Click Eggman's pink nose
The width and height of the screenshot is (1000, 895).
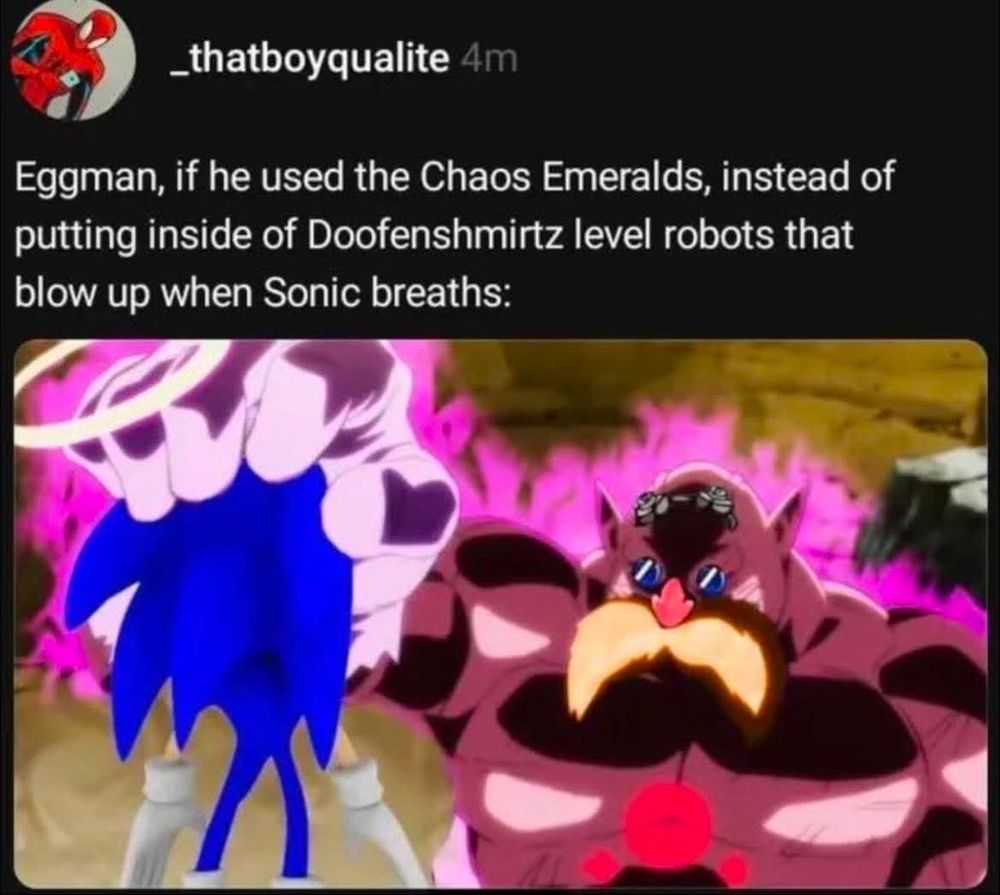[x=674, y=598]
